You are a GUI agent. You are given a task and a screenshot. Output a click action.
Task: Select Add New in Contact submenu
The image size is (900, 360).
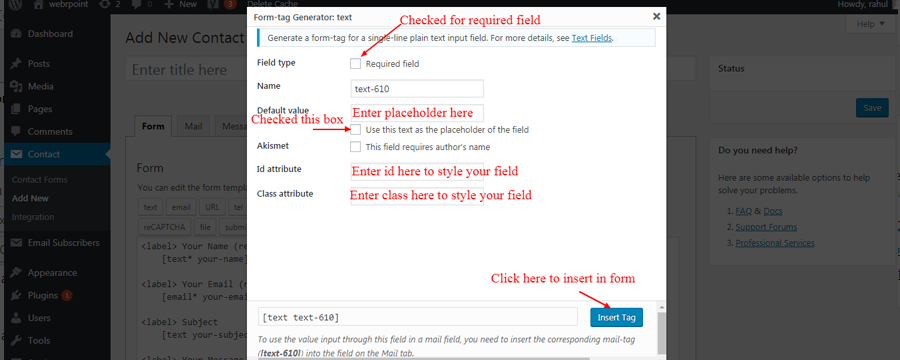tap(30, 198)
